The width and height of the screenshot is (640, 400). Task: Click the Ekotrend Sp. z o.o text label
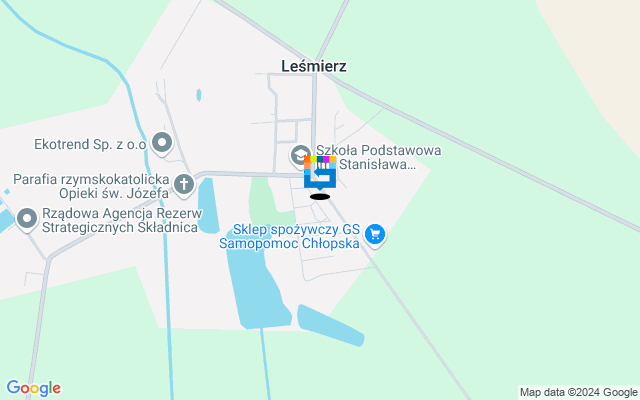tap(90, 144)
